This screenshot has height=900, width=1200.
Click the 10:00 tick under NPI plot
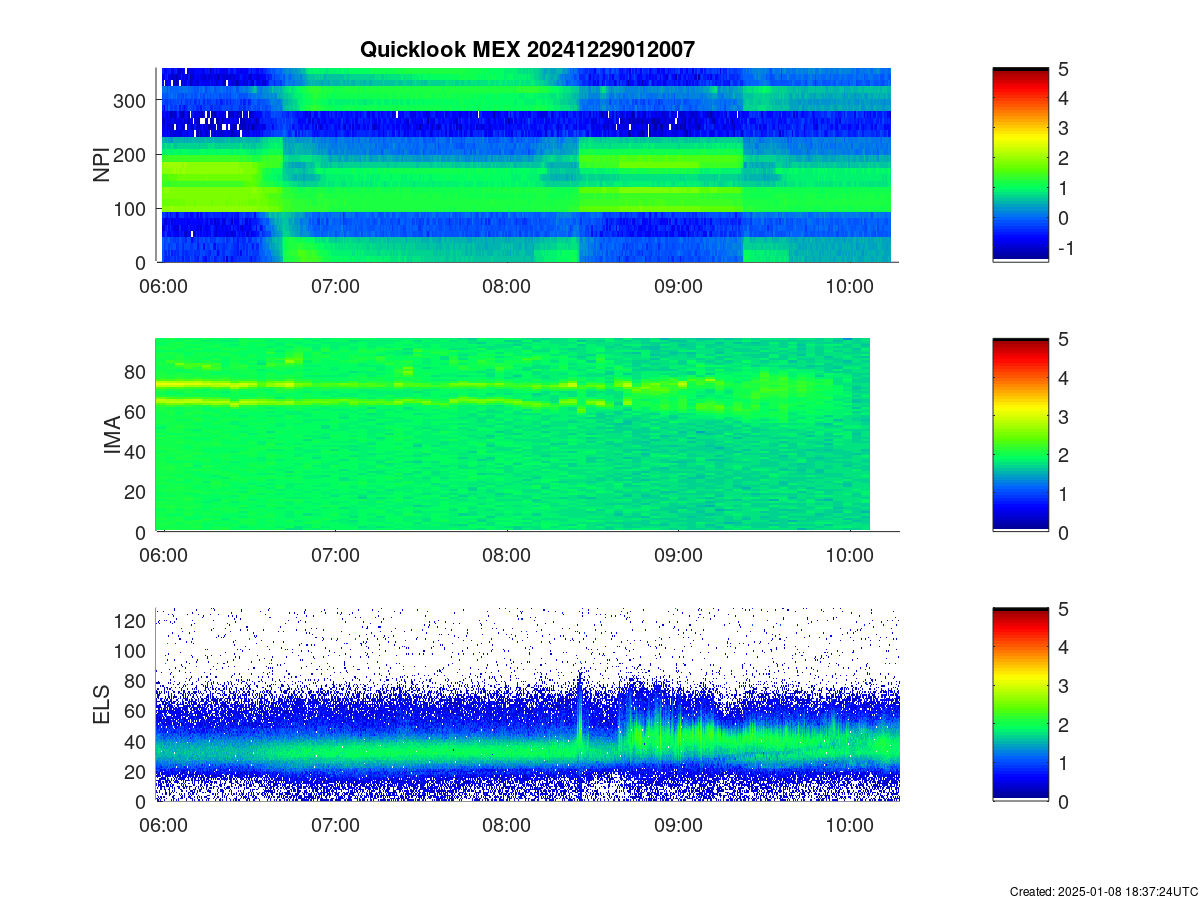[850, 287]
